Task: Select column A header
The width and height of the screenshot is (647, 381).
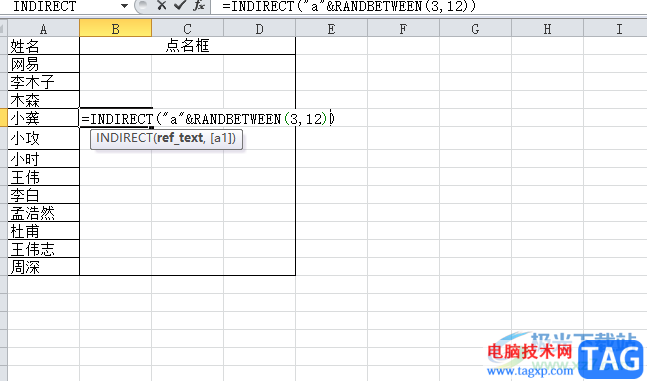Action: pyautogui.click(x=43, y=29)
